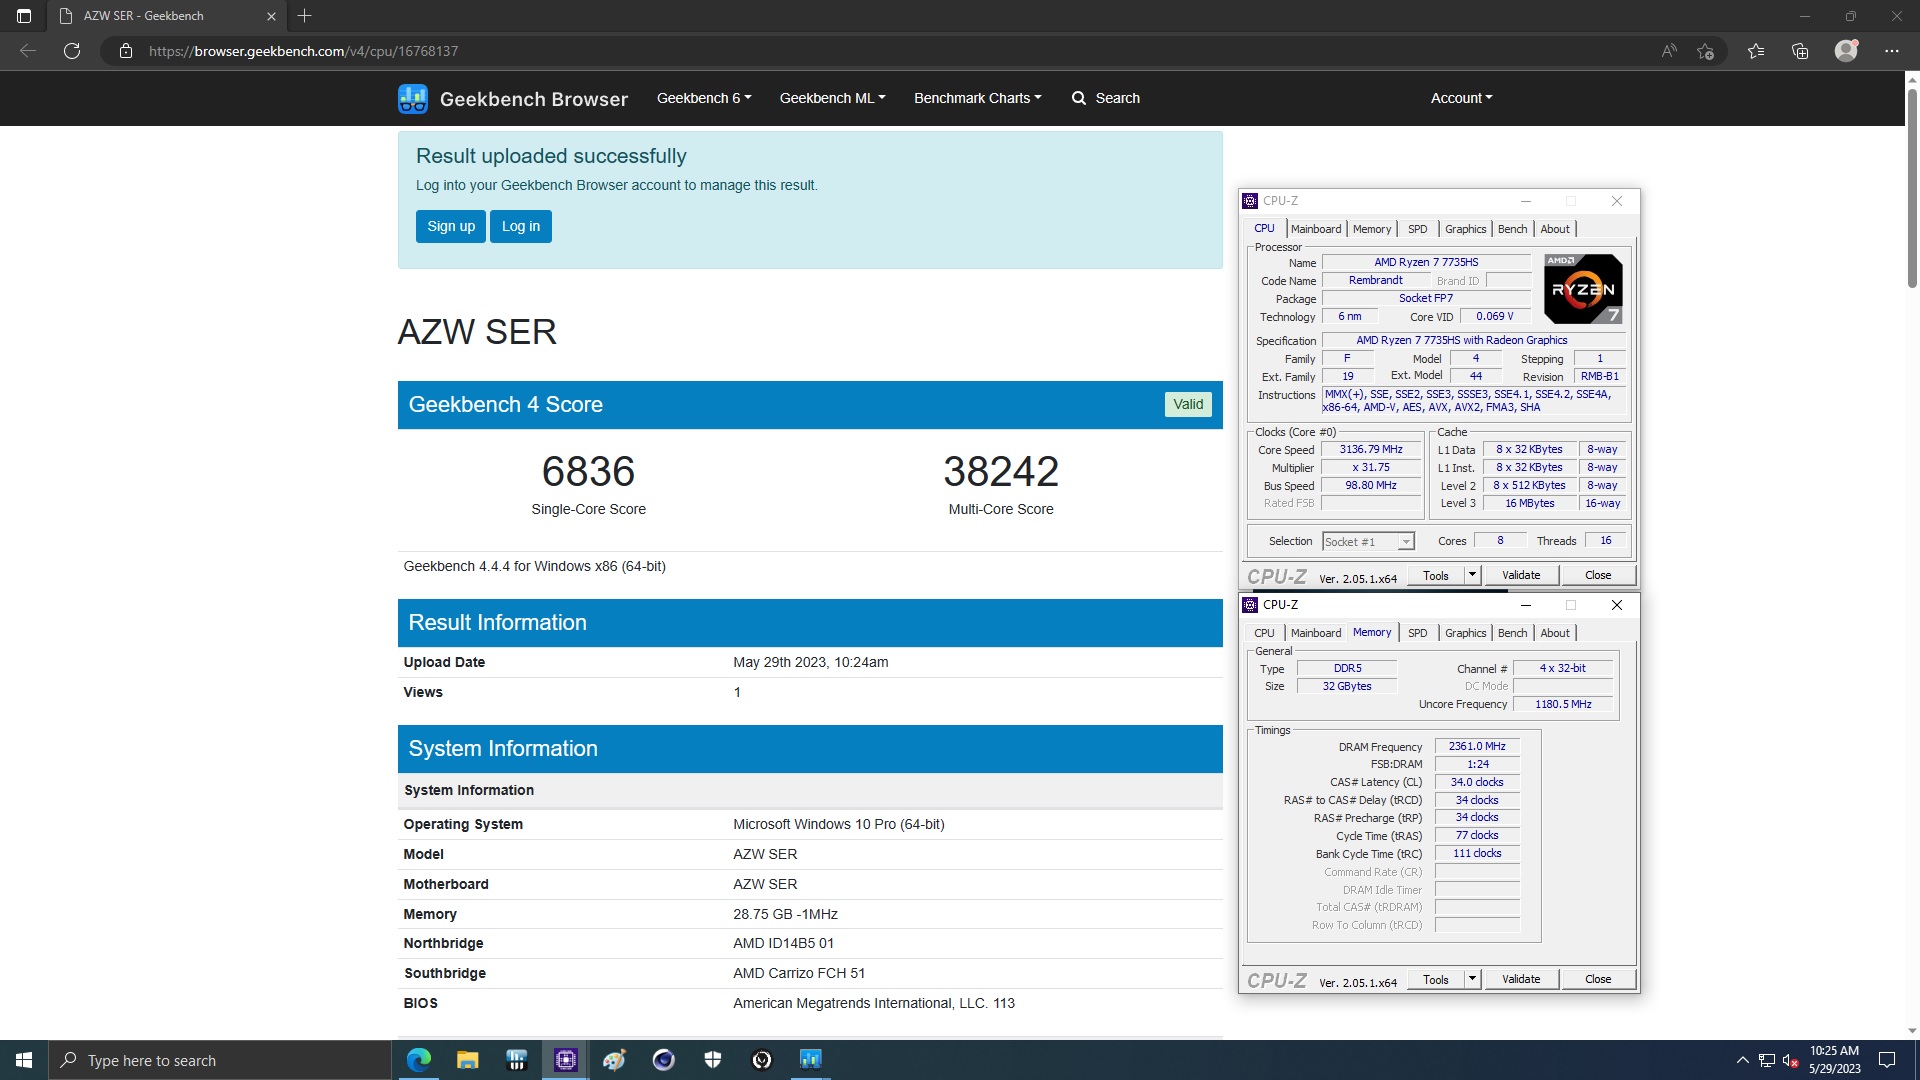Open the Collections icon in Edge toolbar
Screen dimensions: 1920x1080
tap(1800, 51)
